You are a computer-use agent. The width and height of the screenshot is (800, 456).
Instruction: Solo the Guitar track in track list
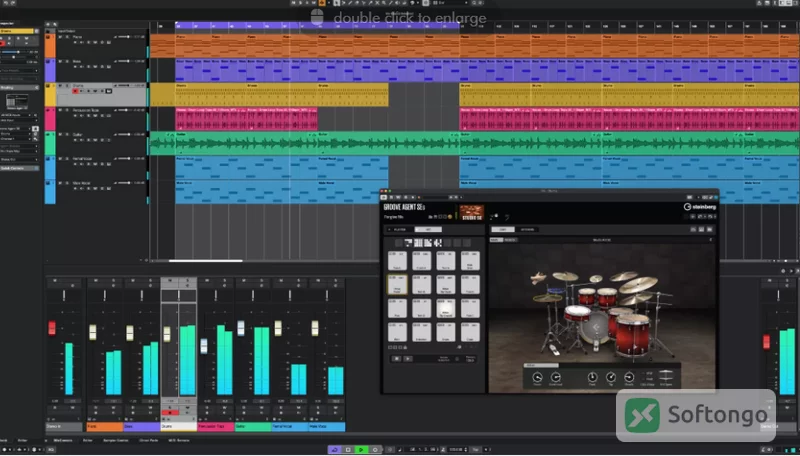67,134
